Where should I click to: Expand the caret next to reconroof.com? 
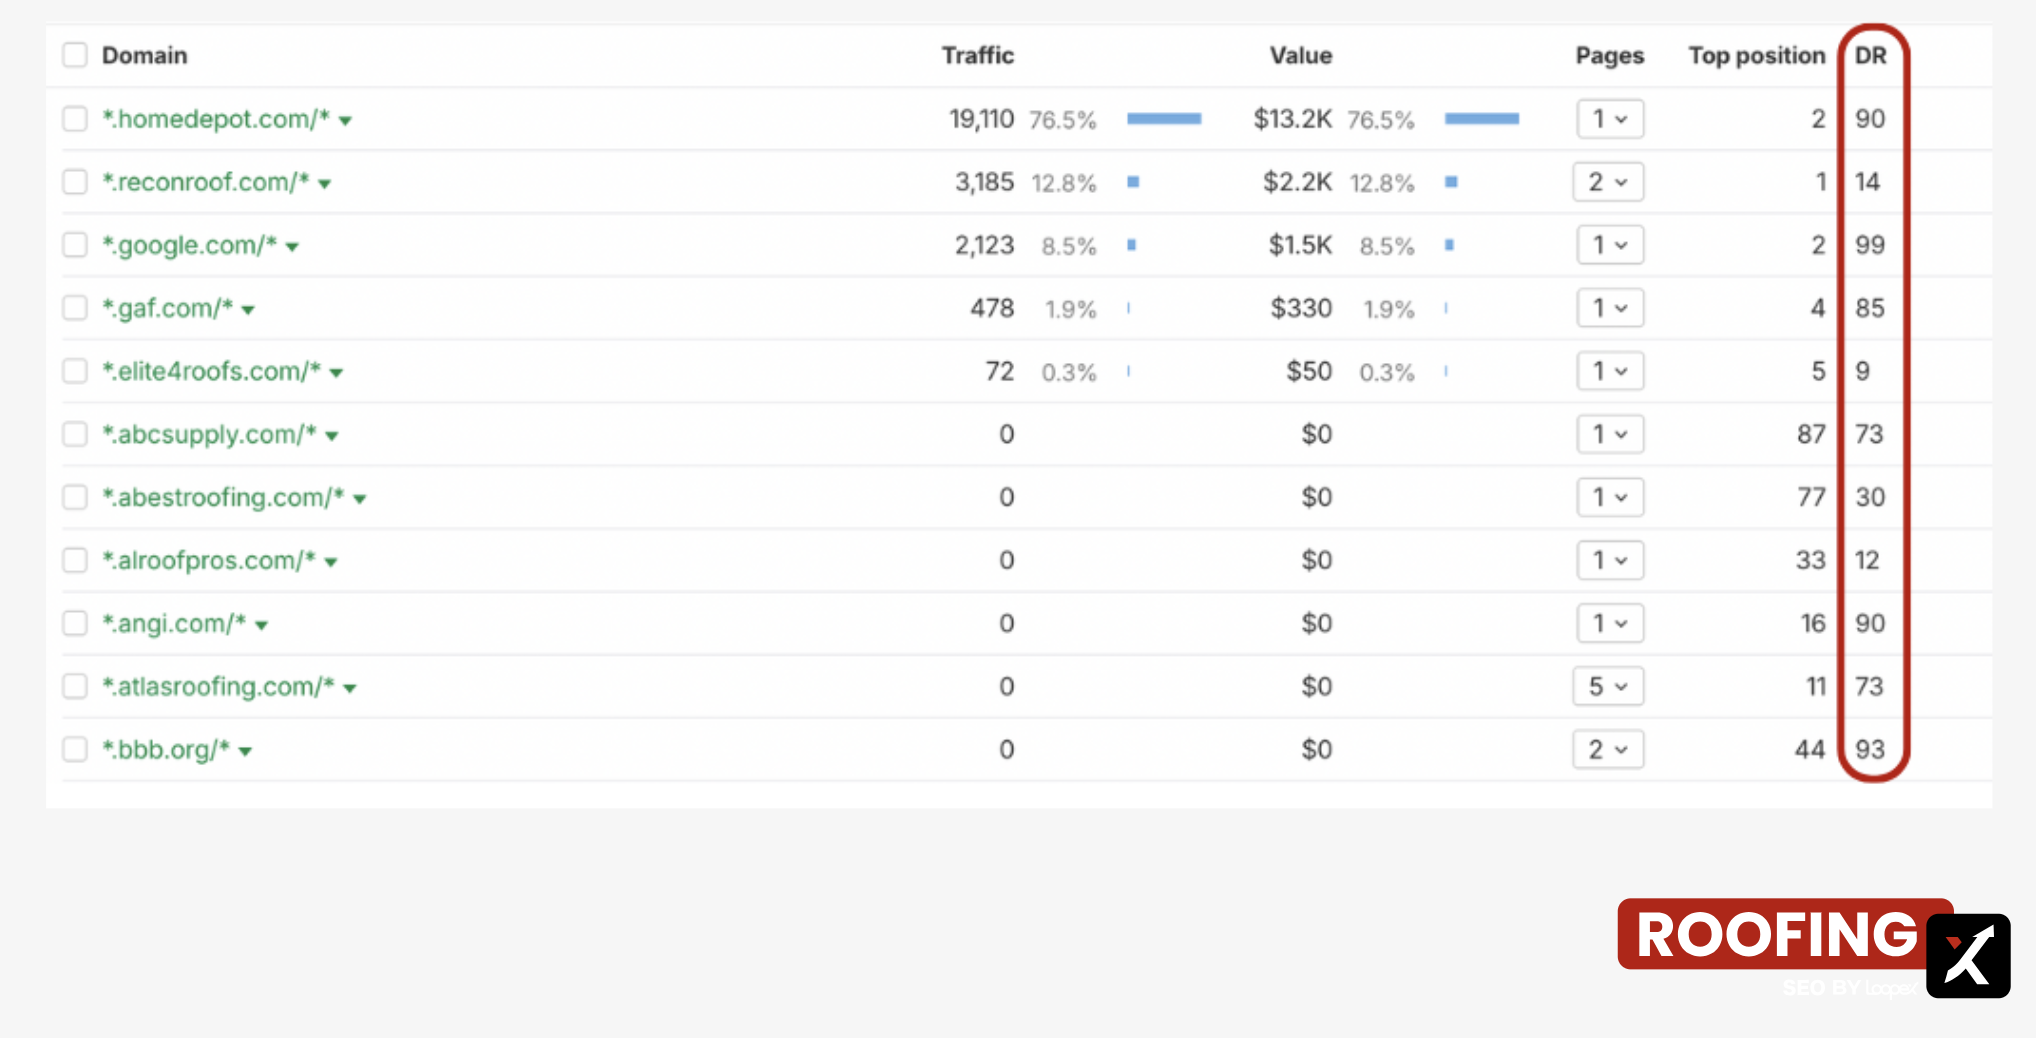325,184
